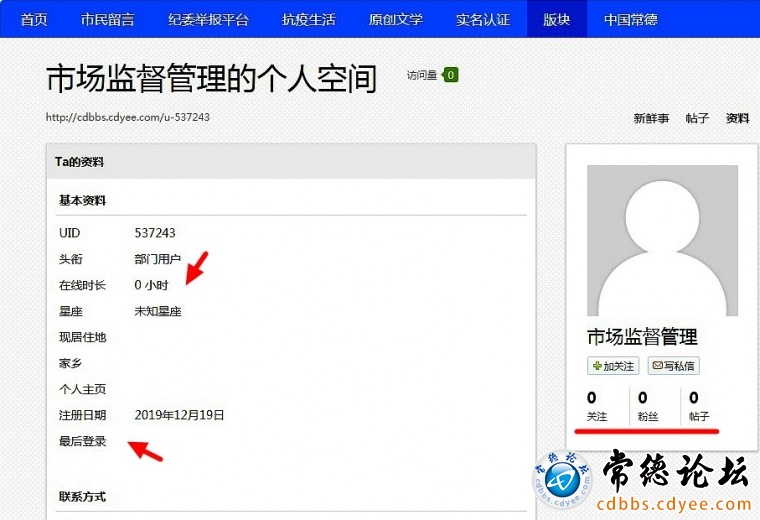Open the 首页 navigation item
The image size is (760, 520).
34,19
